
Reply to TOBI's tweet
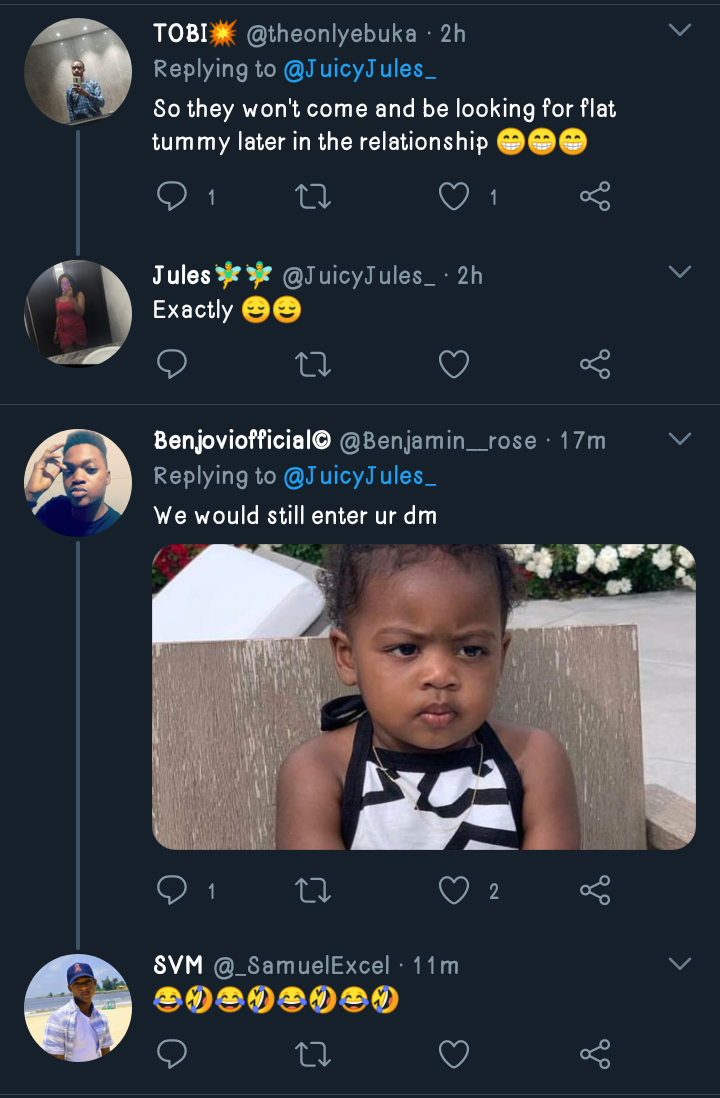(173, 197)
